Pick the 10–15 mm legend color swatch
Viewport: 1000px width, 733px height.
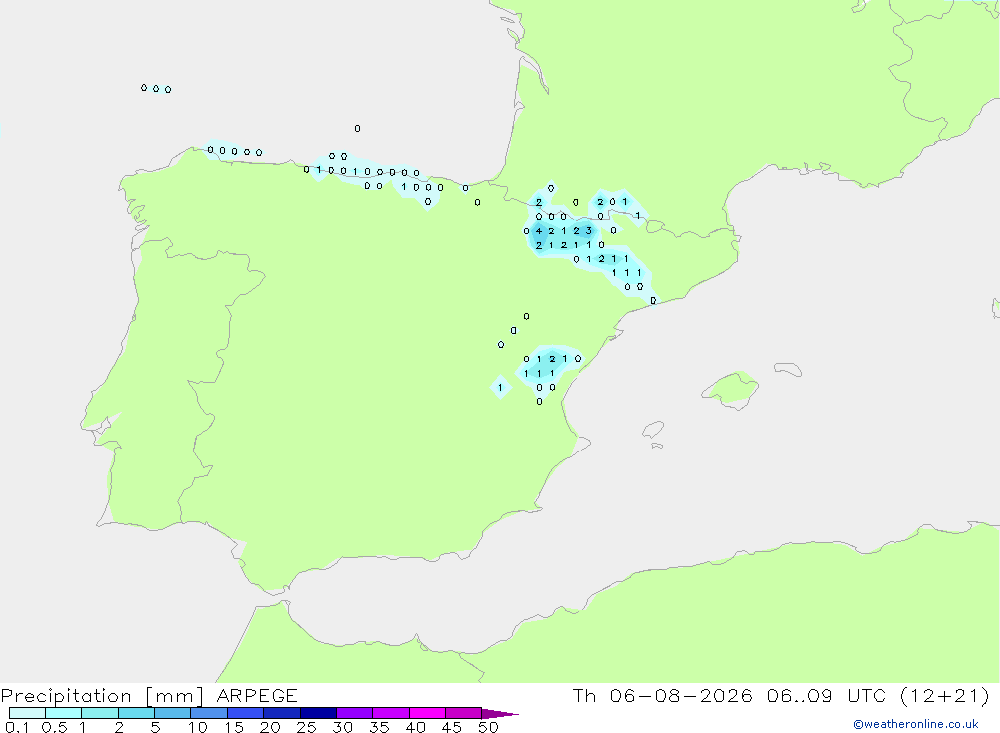(x=209, y=713)
